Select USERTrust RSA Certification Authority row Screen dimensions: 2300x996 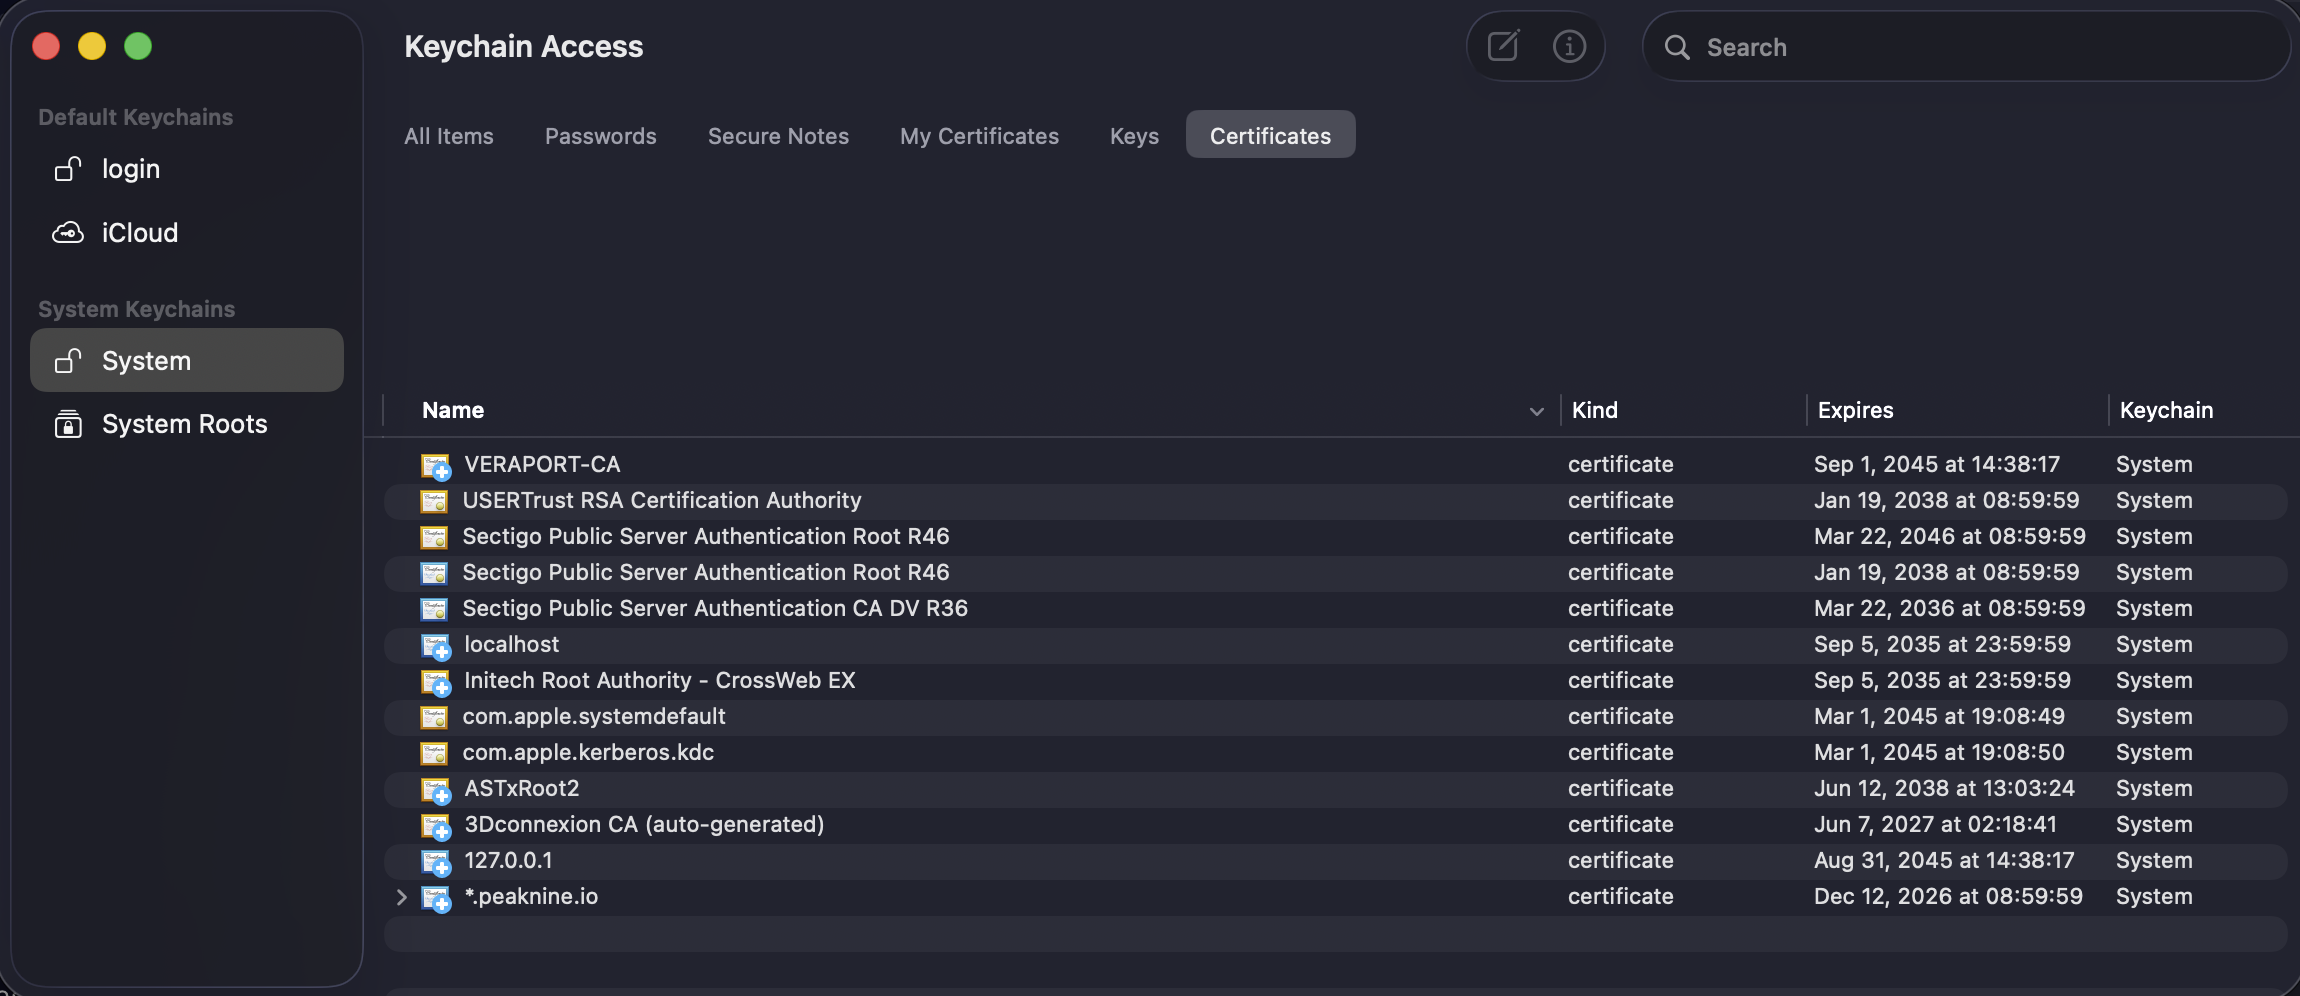(x=1336, y=500)
